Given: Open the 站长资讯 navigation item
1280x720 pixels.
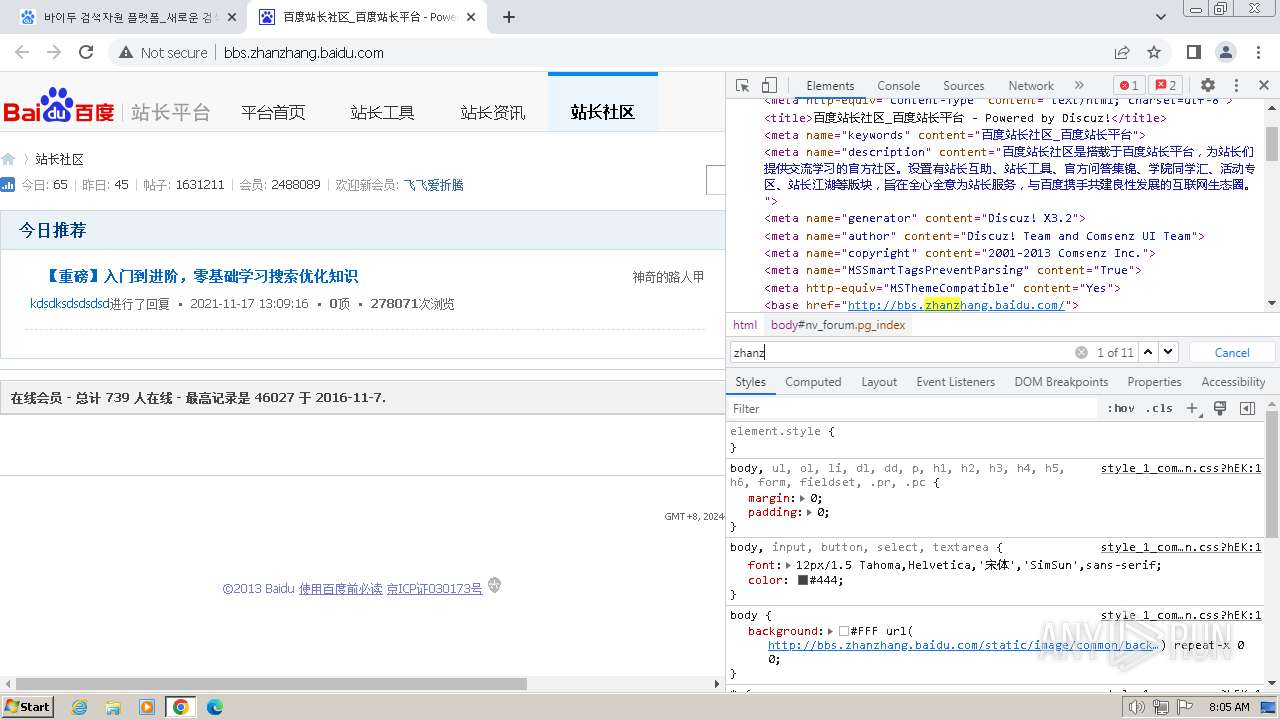Looking at the screenshot, I should pyautogui.click(x=492, y=112).
